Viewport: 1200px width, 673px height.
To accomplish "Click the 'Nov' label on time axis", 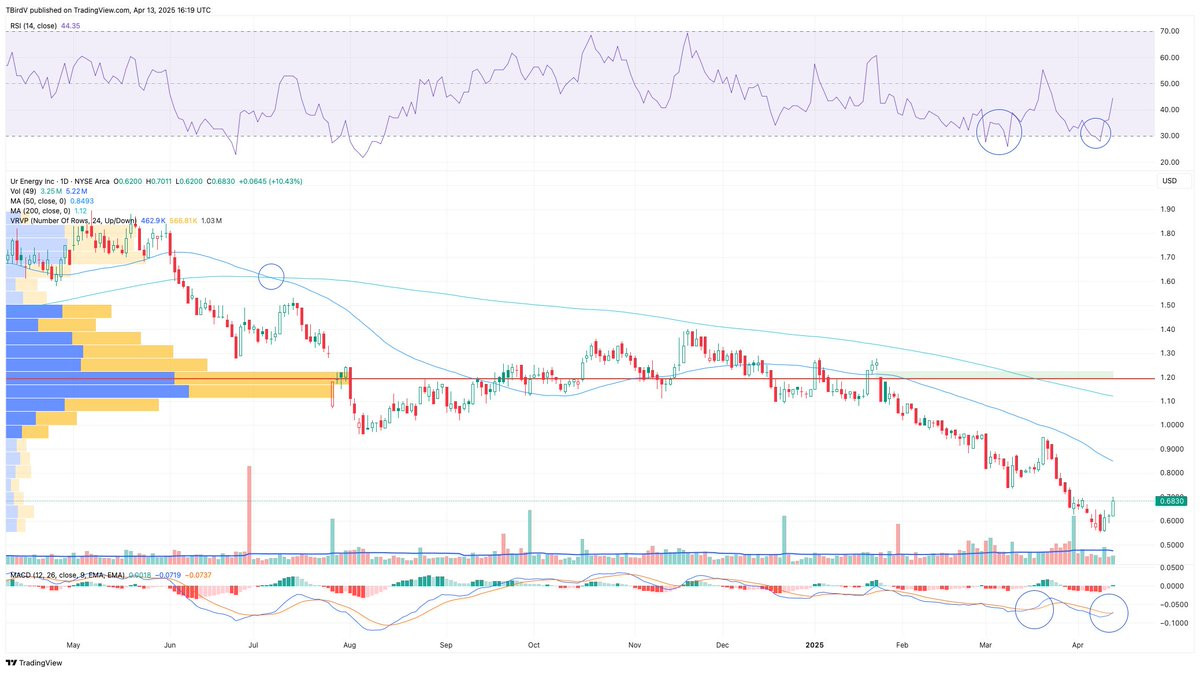I will (635, 645).
